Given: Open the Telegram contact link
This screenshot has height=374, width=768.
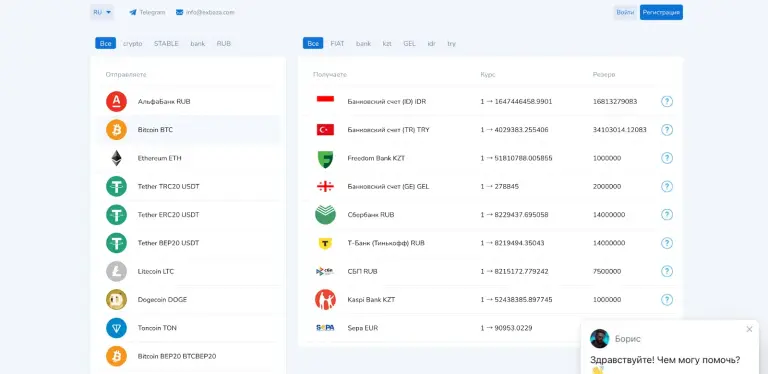Looking at the screenshot, I should tap(147, 12).
